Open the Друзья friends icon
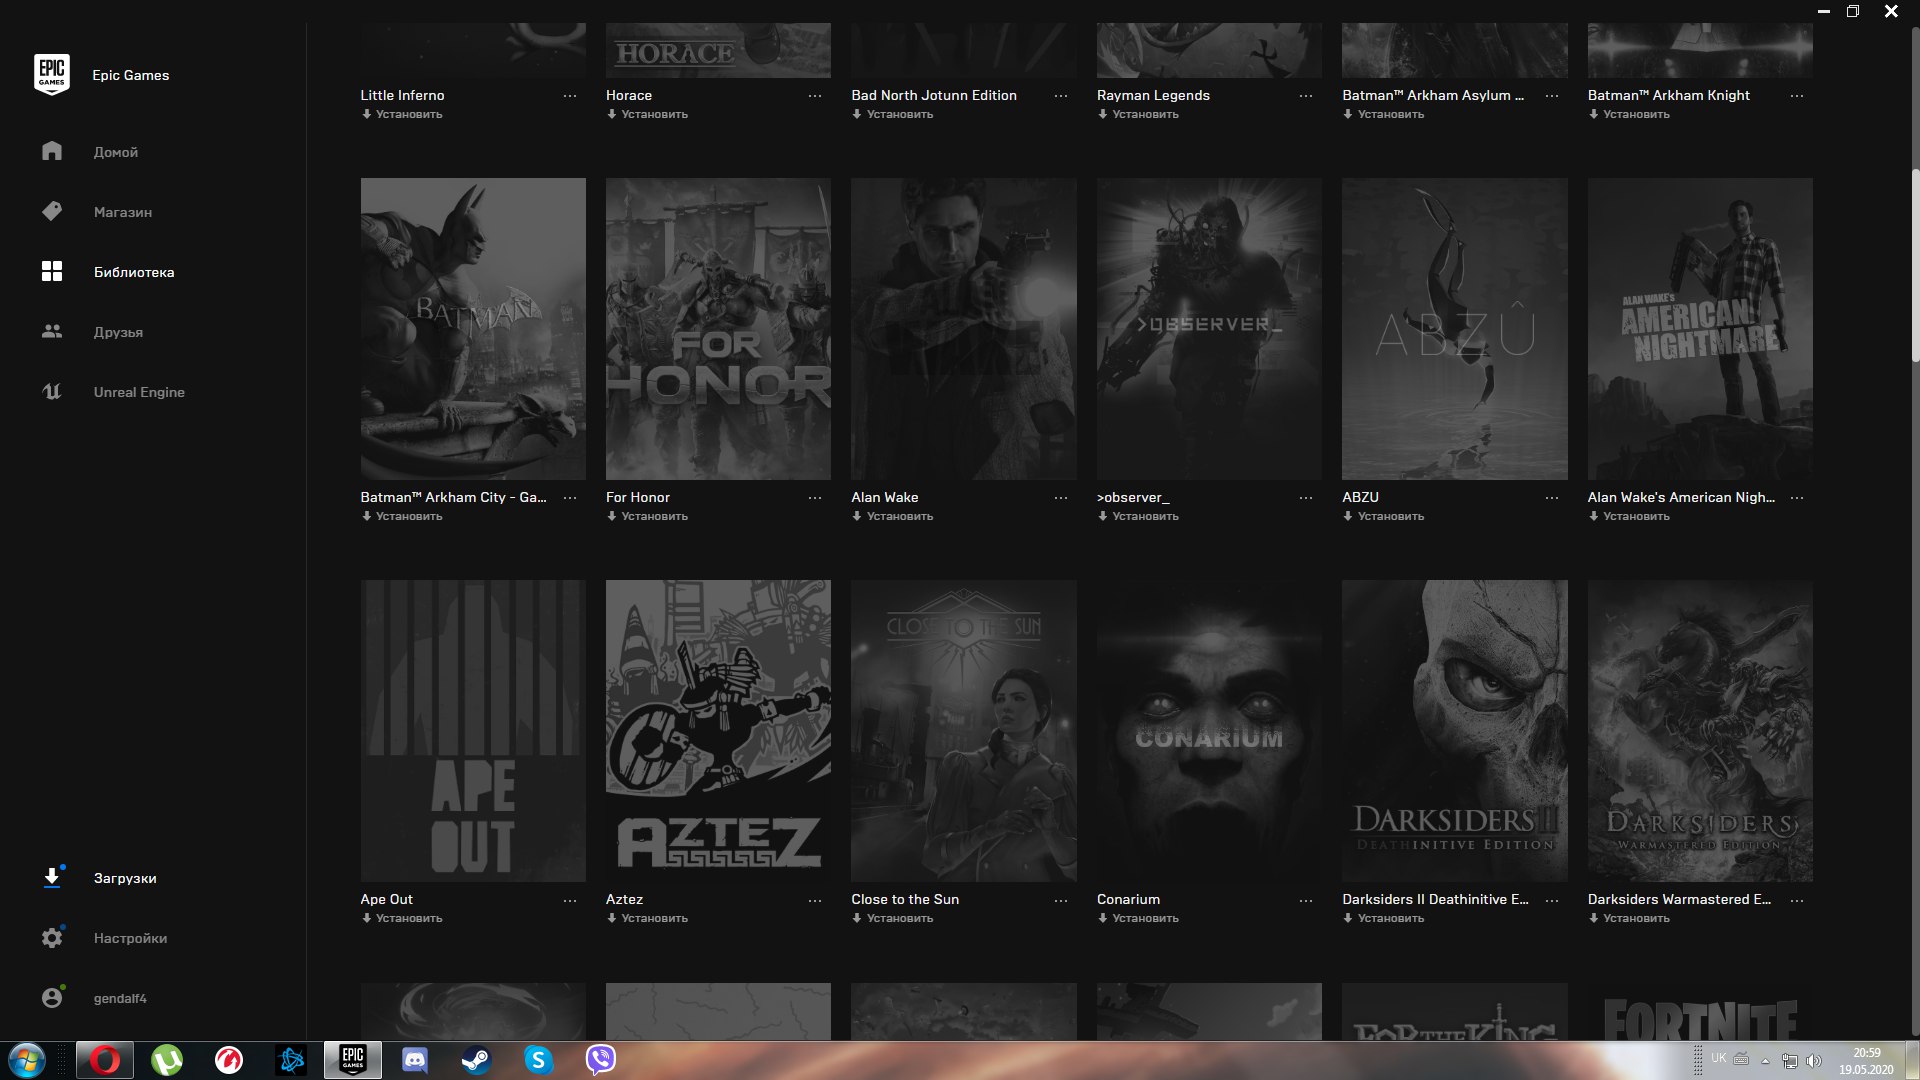This screenshot has width=1920, height=1080. pos(52,331)
